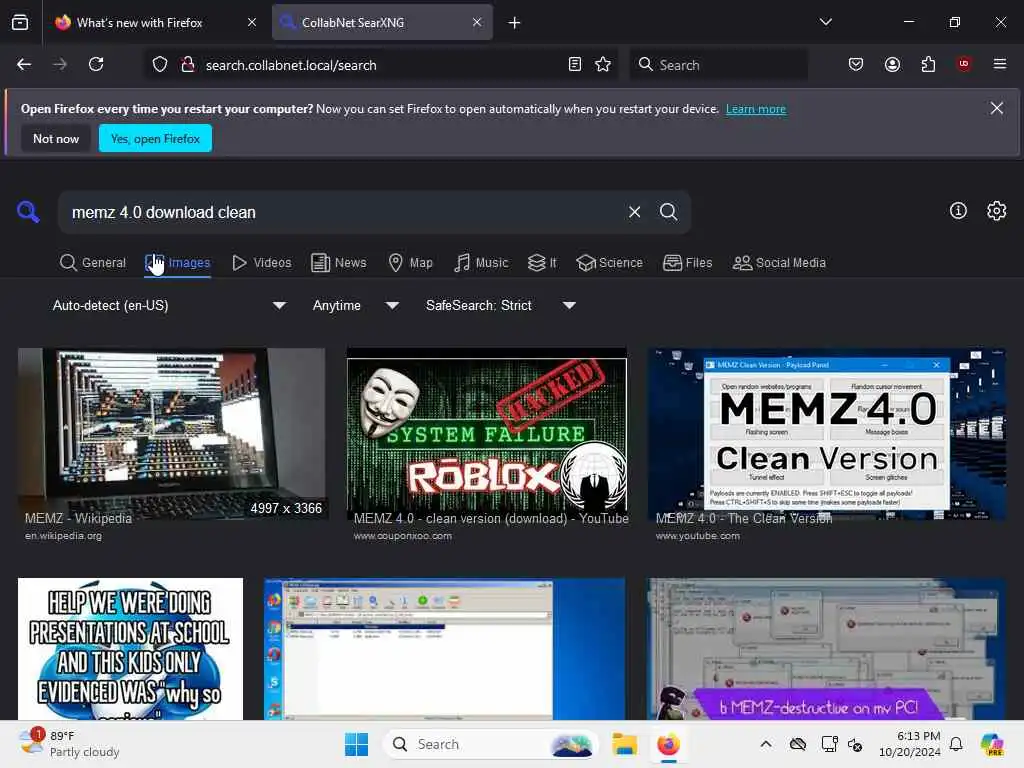Clear the search query with the X
1024x768 pixels.
point(634,212)
